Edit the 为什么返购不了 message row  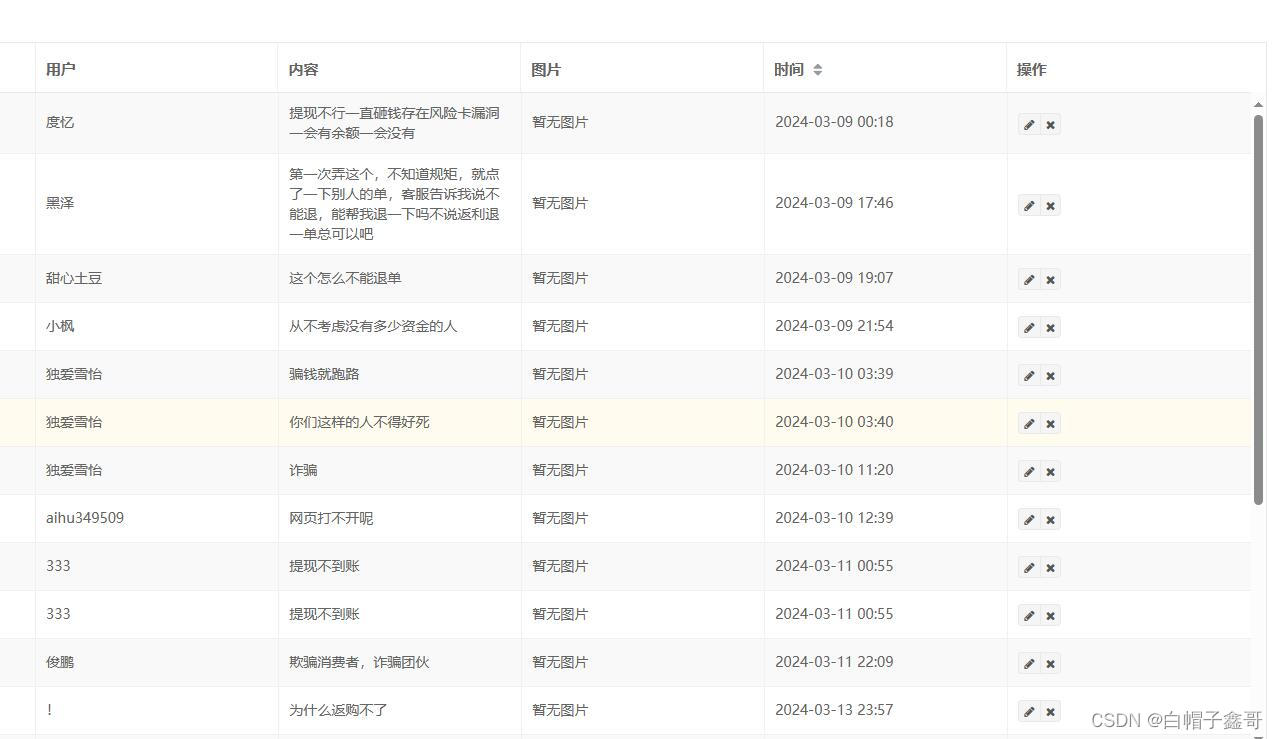pyautogui.click(x=1029, y=712)
